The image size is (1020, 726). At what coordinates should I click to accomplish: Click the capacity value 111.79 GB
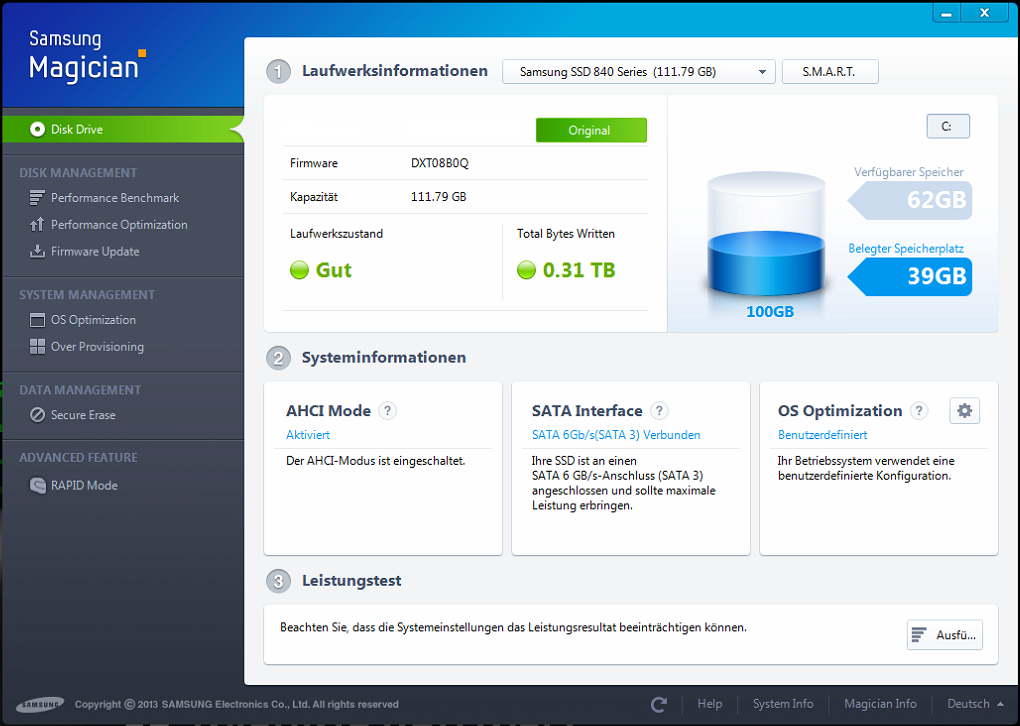(438, 196)
